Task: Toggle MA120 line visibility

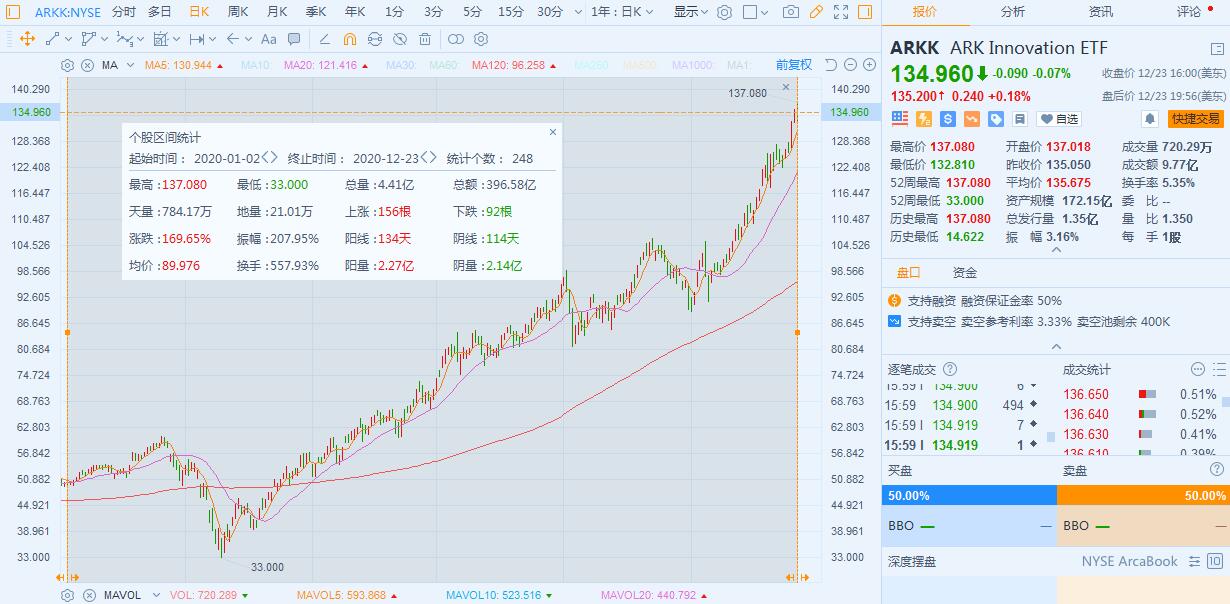Action: (x=514, y=65)
